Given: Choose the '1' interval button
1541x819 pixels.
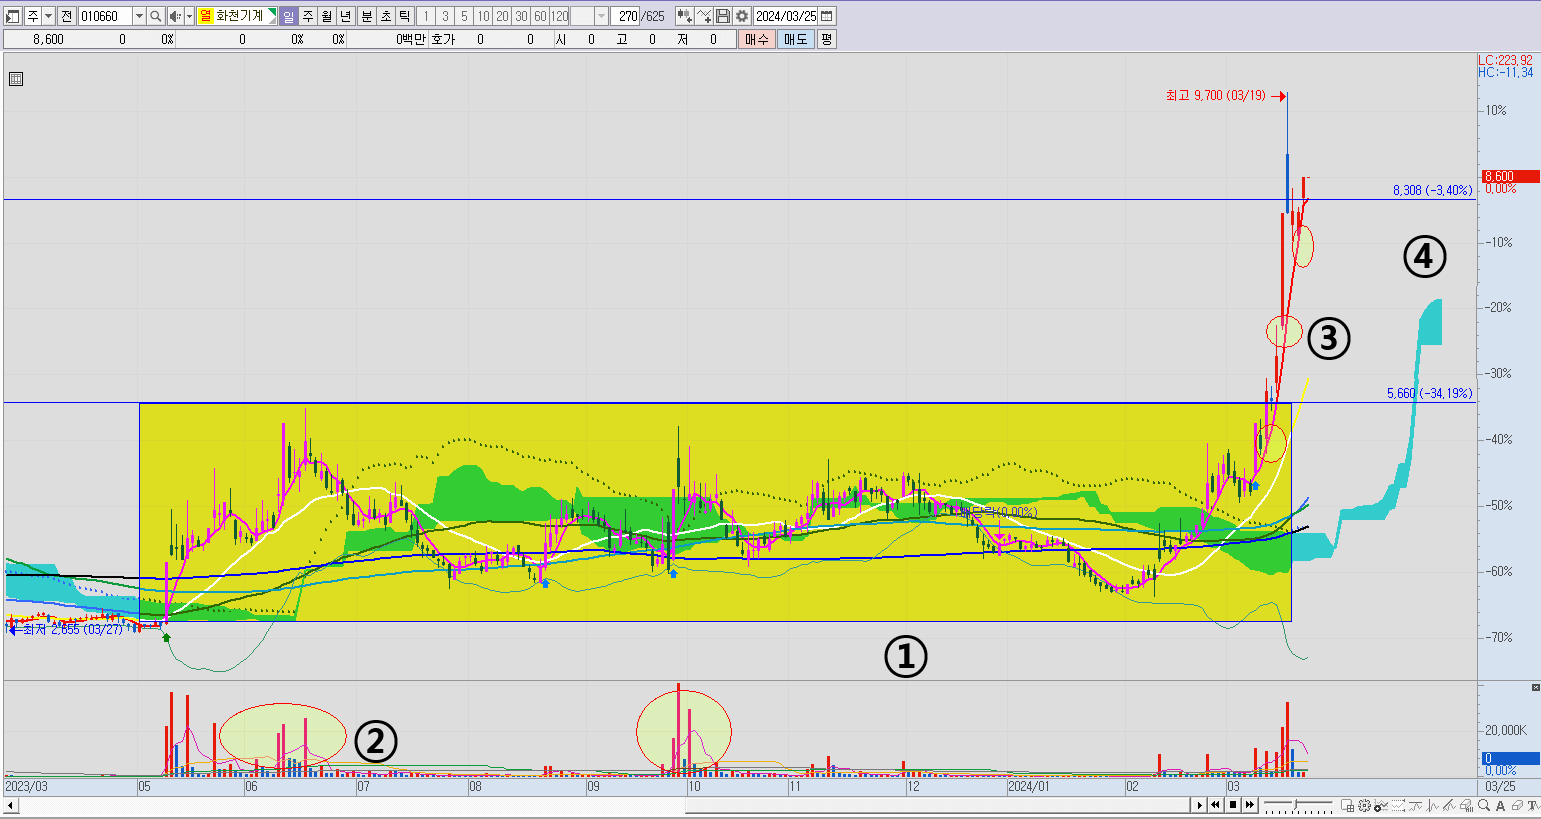Looking at the screenshot, I should coord(426,16).
